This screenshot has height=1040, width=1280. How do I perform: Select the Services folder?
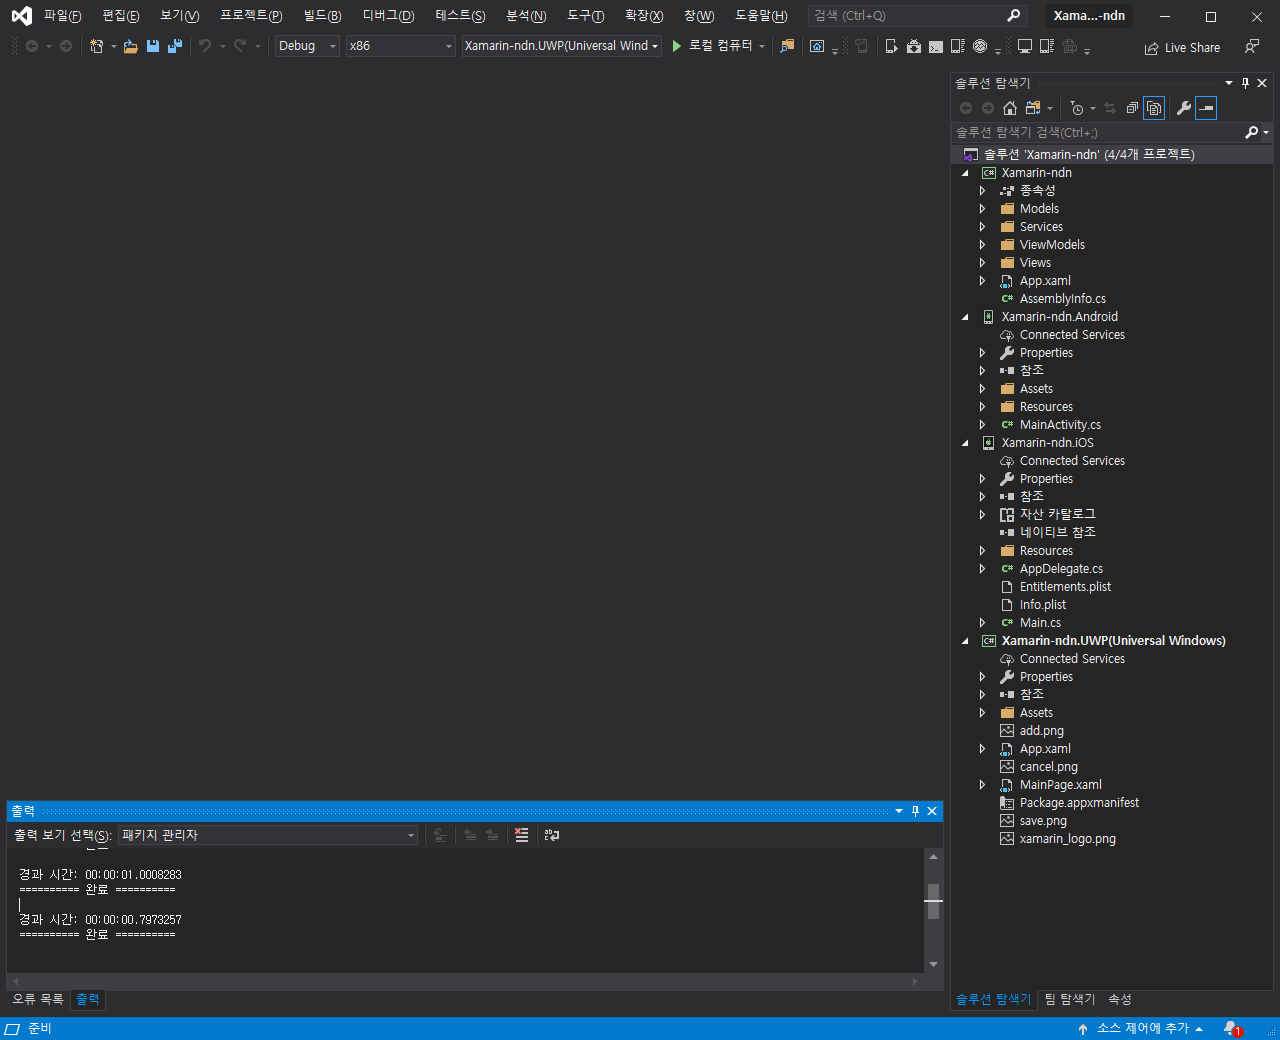coord(1041,227)
